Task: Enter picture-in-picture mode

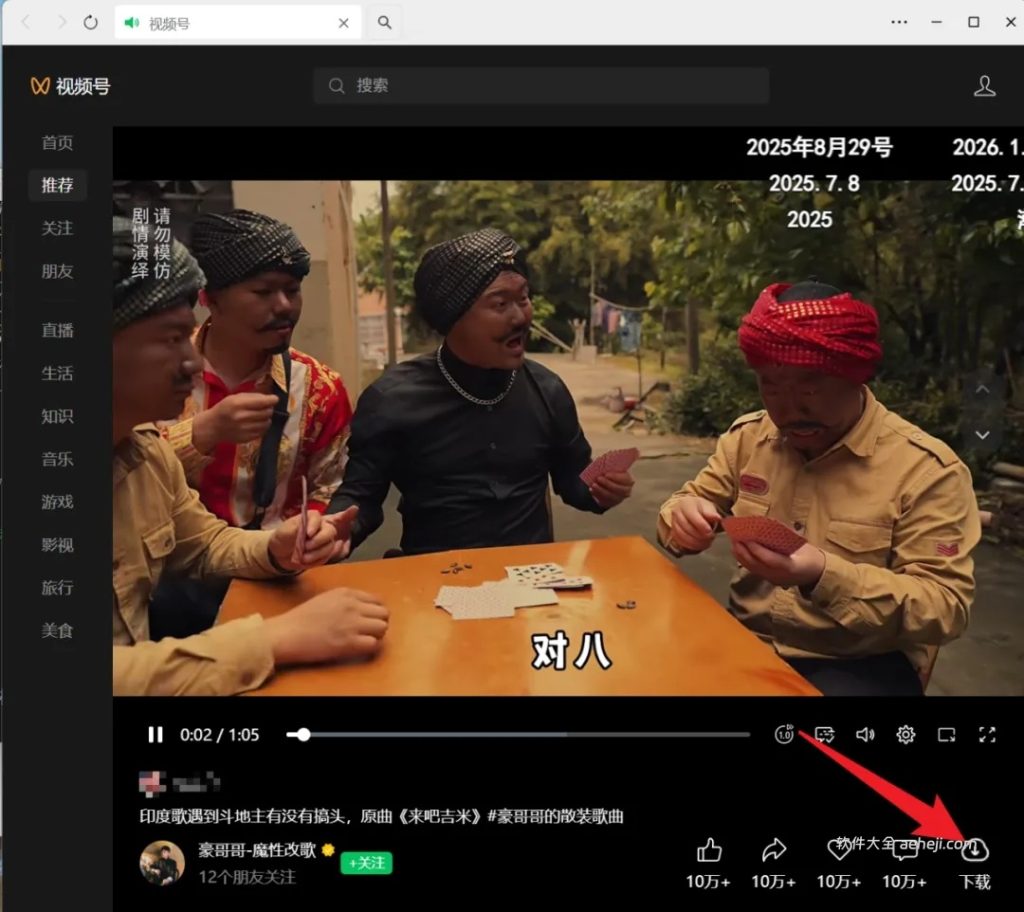Action: [946, 734]
